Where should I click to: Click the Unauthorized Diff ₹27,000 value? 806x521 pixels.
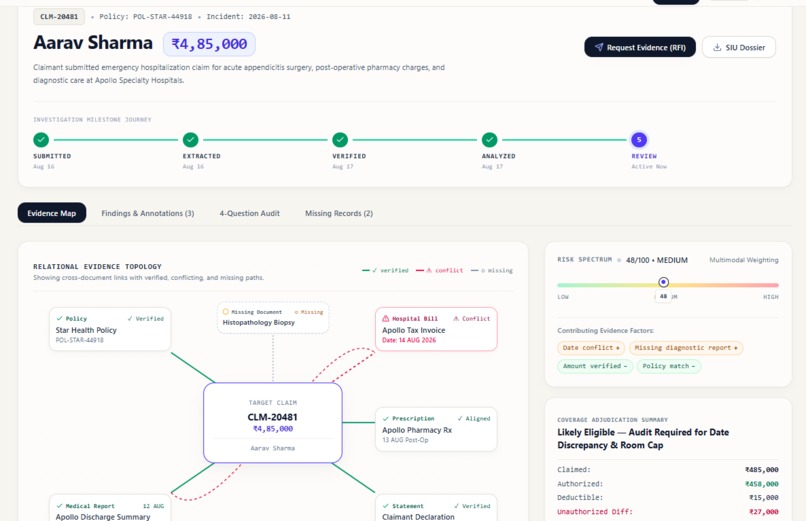coord(763,512)
